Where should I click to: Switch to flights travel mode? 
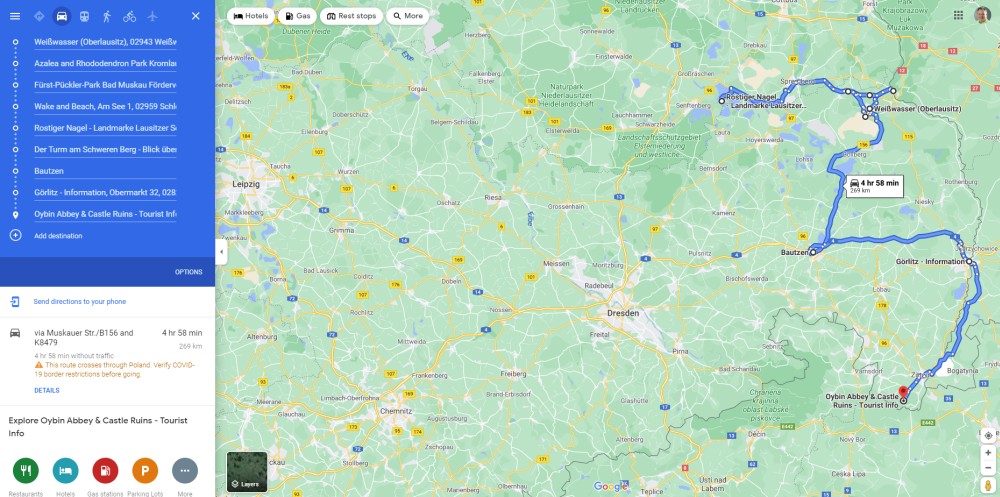point(152,16)
